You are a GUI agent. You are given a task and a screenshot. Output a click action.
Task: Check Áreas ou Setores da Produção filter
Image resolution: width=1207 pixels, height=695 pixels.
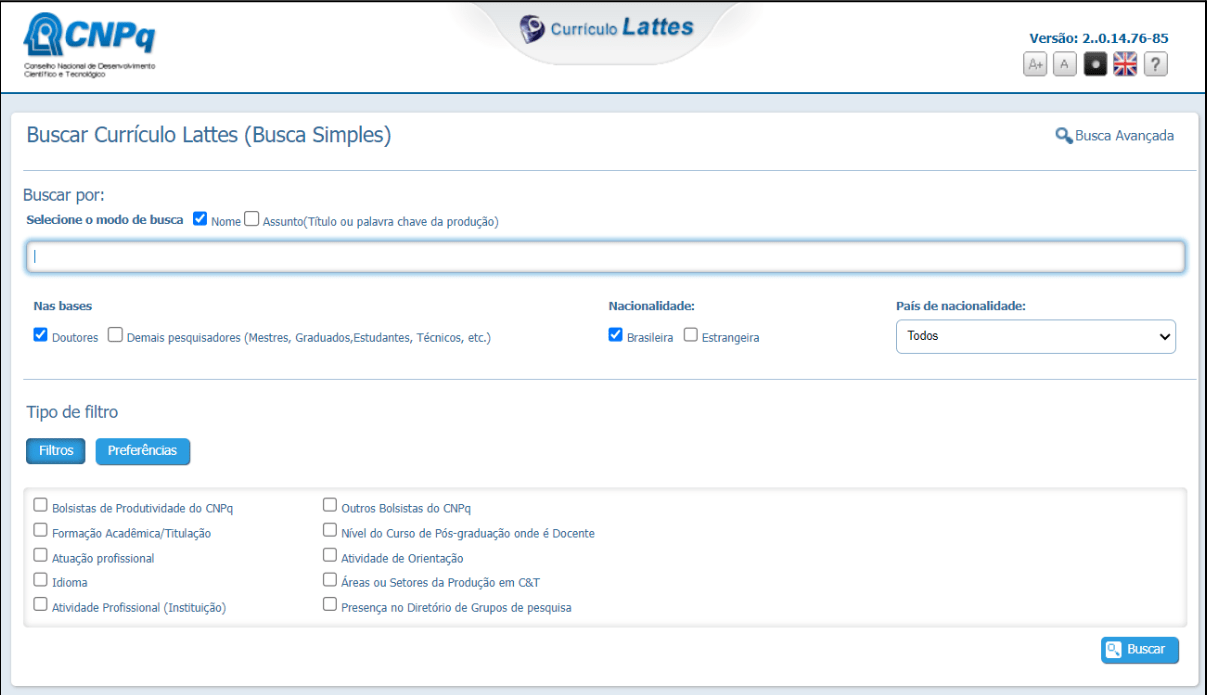pyautogui.click(x=330, y=580)
